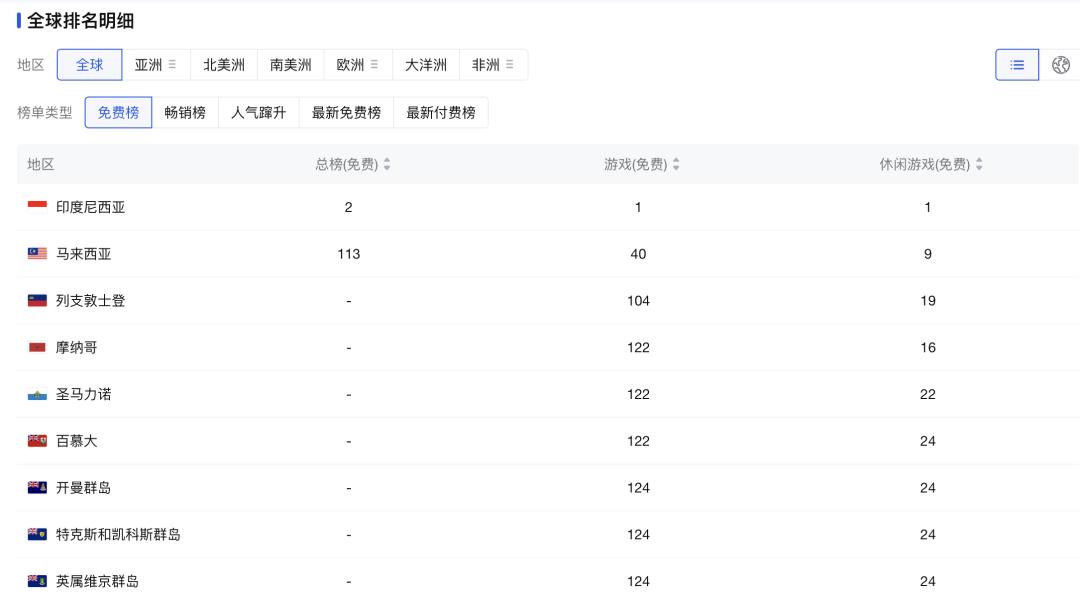Click Indonesia flag icon
The image size is (1080, 599).
point(37,206)
